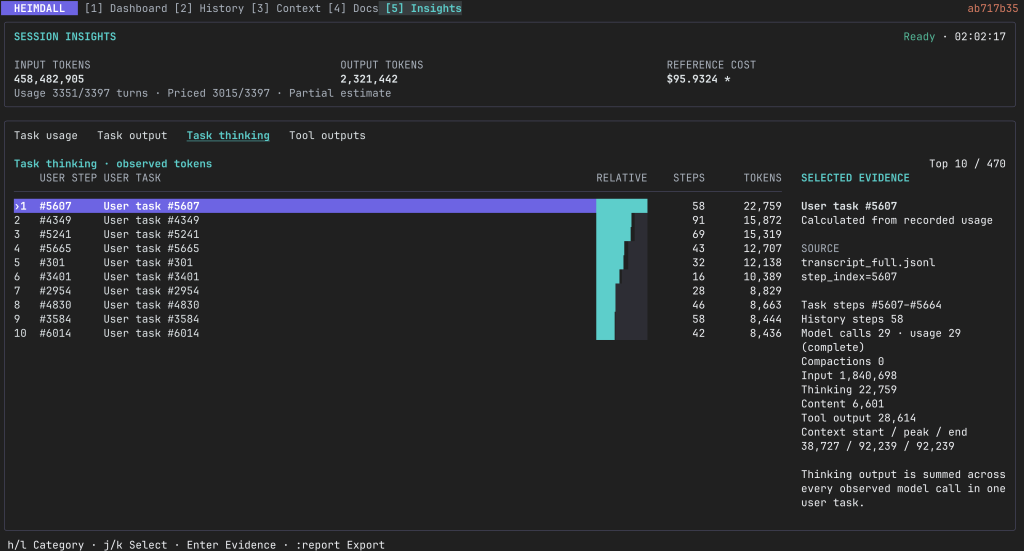
Task: Click the USER STEP column header
Action: click(x=68, y=178)
